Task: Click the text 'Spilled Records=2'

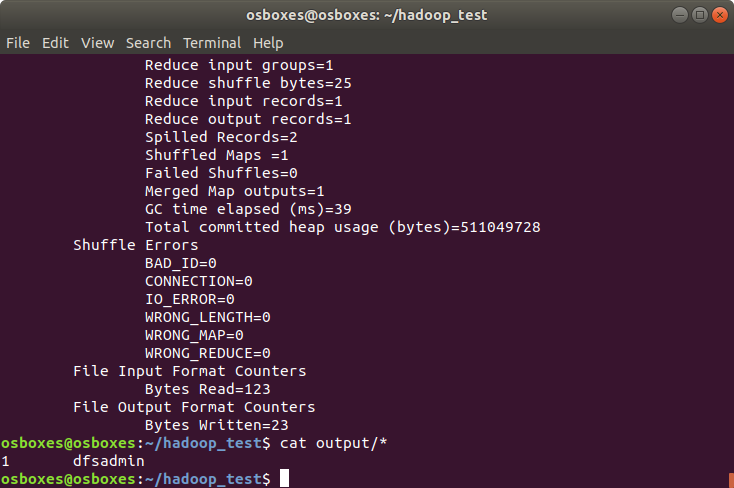Action: click(x=221, y=137)
